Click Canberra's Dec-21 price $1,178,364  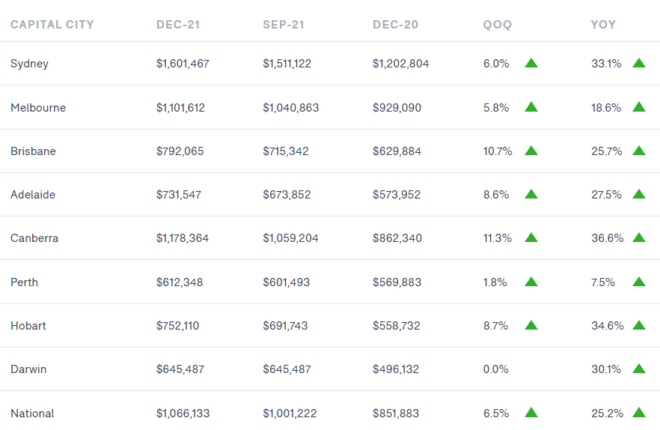[x=190, y=238]
